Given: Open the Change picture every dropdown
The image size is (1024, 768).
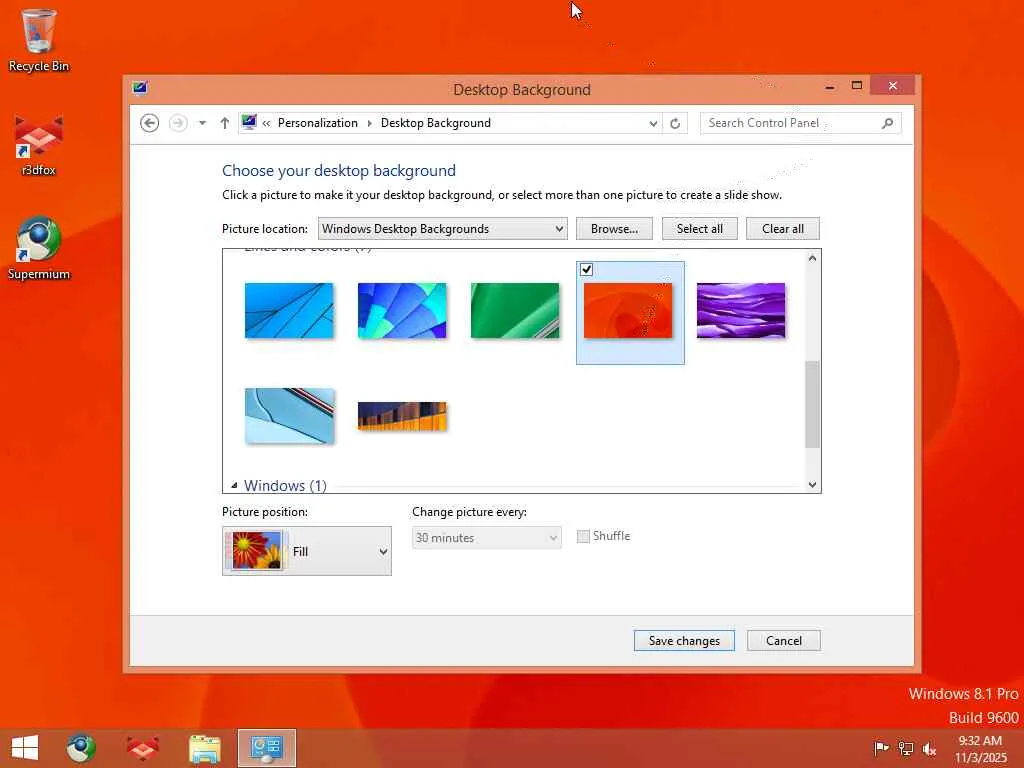Looking at the screenshot, I should (487, 537).
